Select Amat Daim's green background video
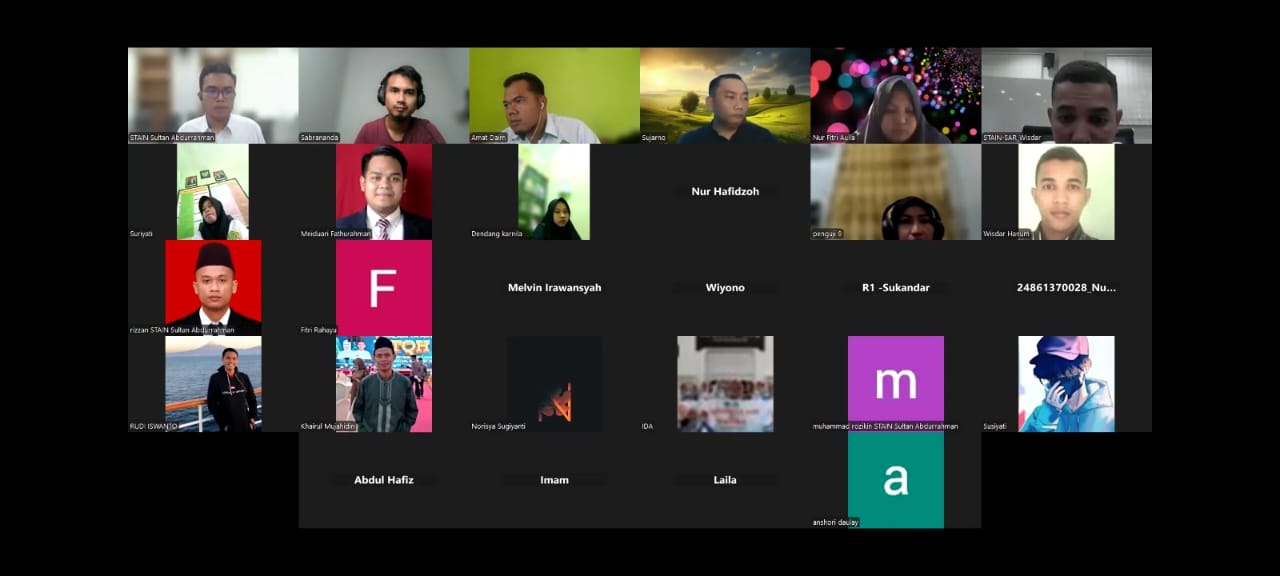 pyautogui.click(x=555, y=96)
